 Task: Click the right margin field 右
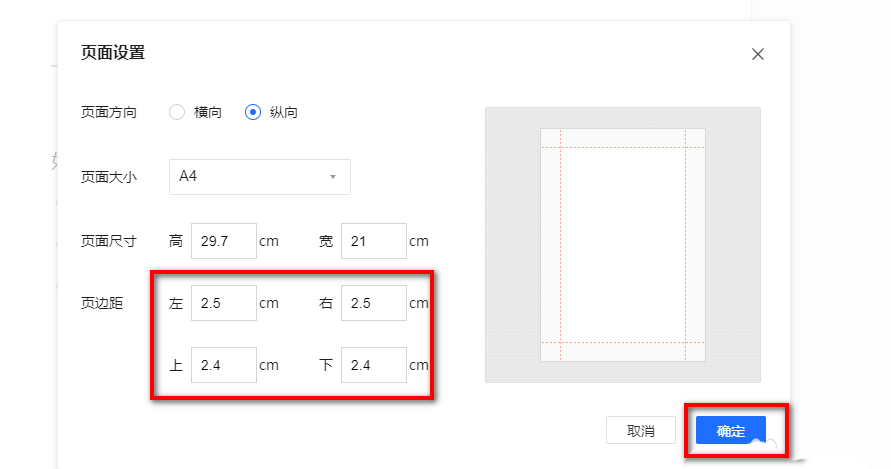pos(374,303)
